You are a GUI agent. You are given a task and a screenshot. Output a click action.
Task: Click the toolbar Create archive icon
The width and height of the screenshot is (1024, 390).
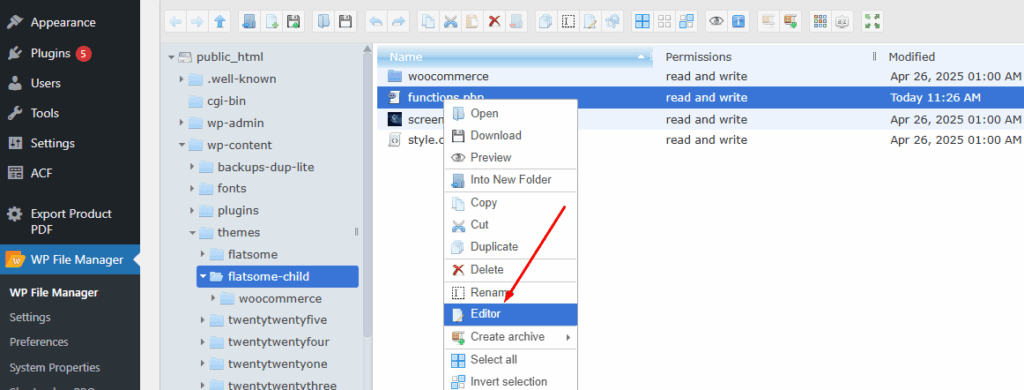(x=791, y=22)
